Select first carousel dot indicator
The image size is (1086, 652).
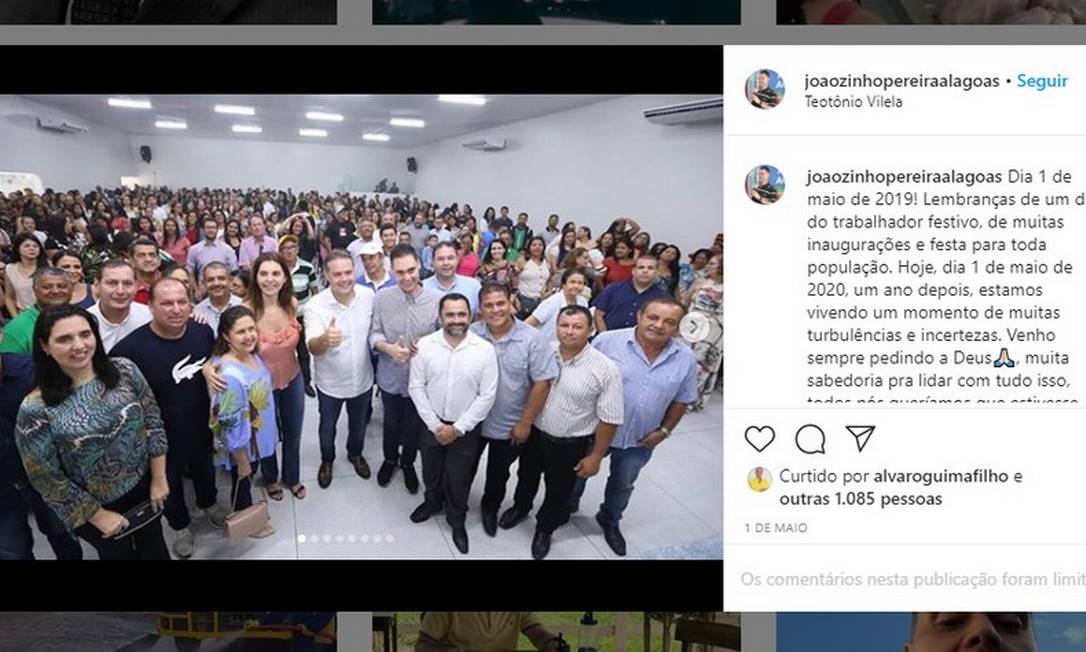(x=301, y=538)
